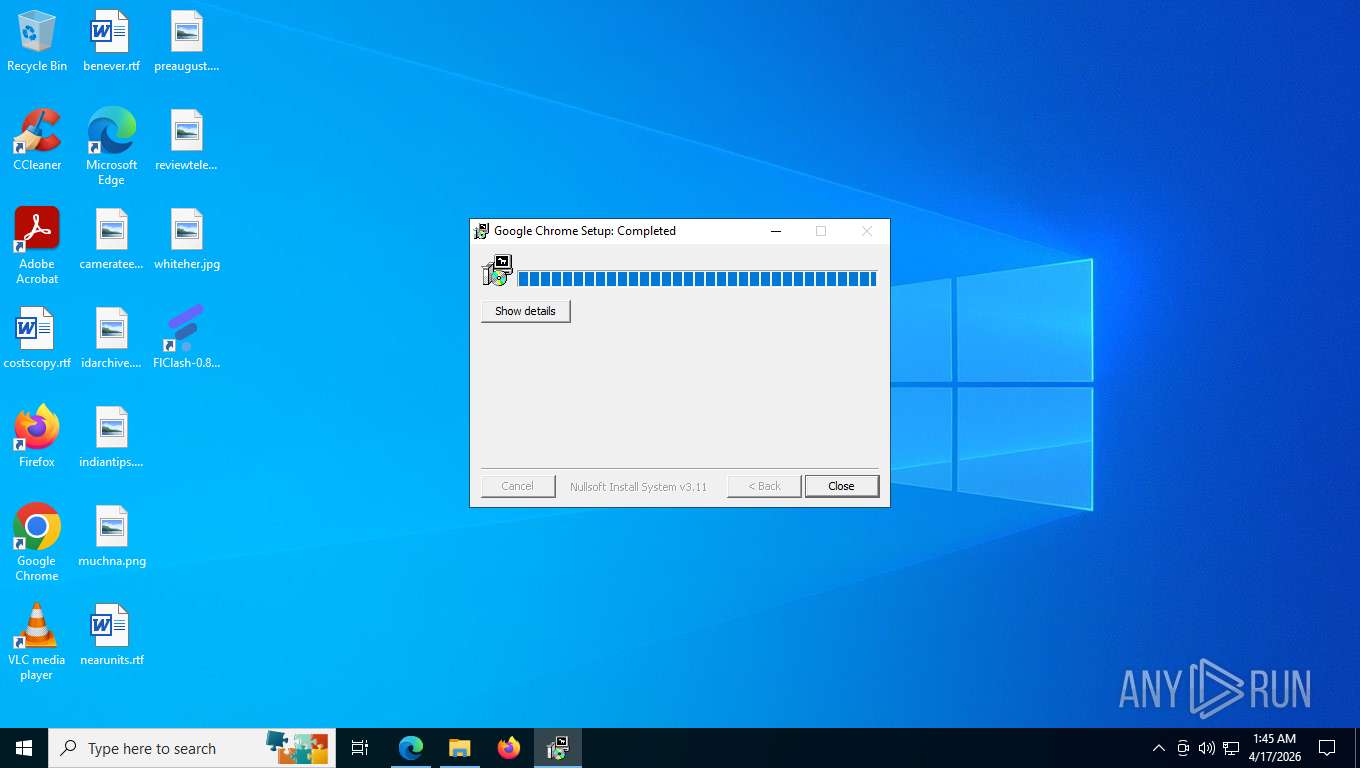Open the Windows Start menu
Image resolution: width=1360 pixels, height=768 pixels.
(x=24, y=748)
